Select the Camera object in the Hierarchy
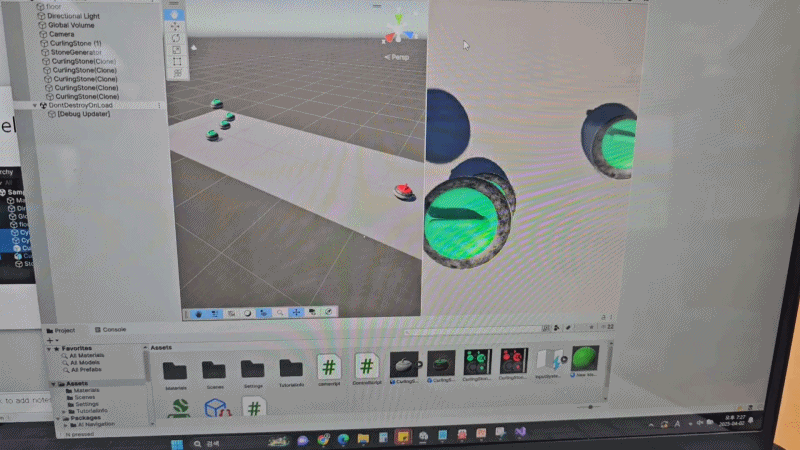The height and width of the screenshot is (450, 800). (57, 34)
